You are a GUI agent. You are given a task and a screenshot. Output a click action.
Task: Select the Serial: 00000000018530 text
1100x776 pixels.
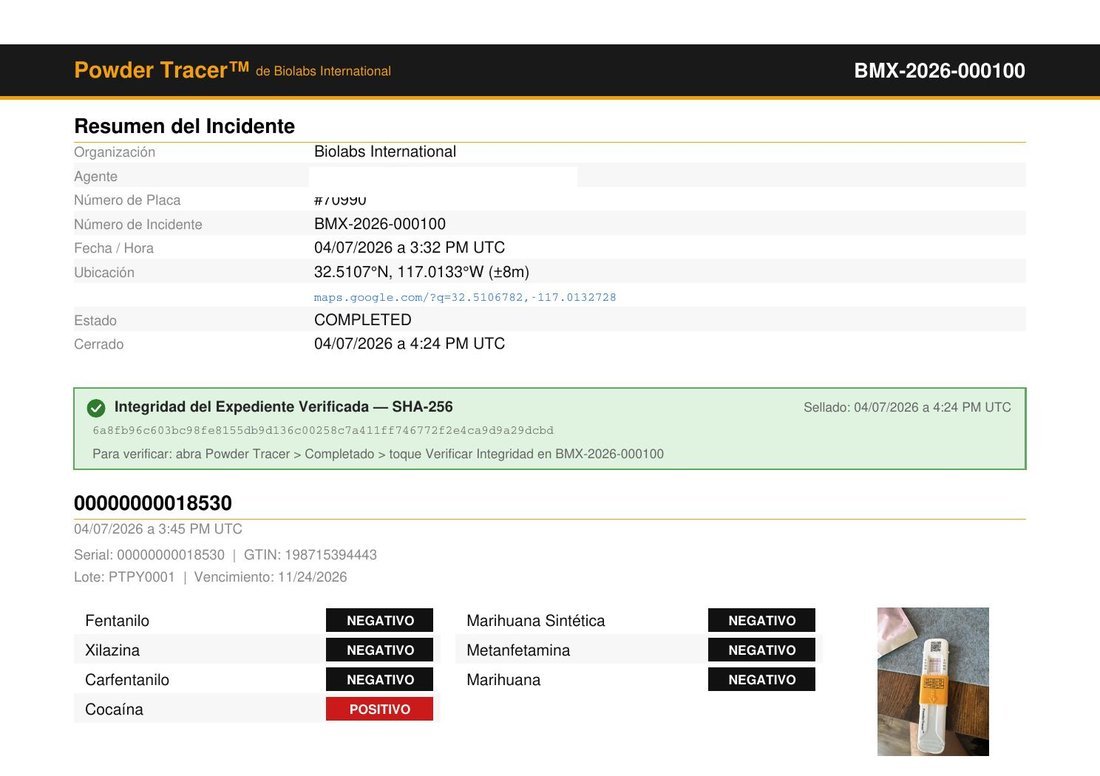(149, 555)
